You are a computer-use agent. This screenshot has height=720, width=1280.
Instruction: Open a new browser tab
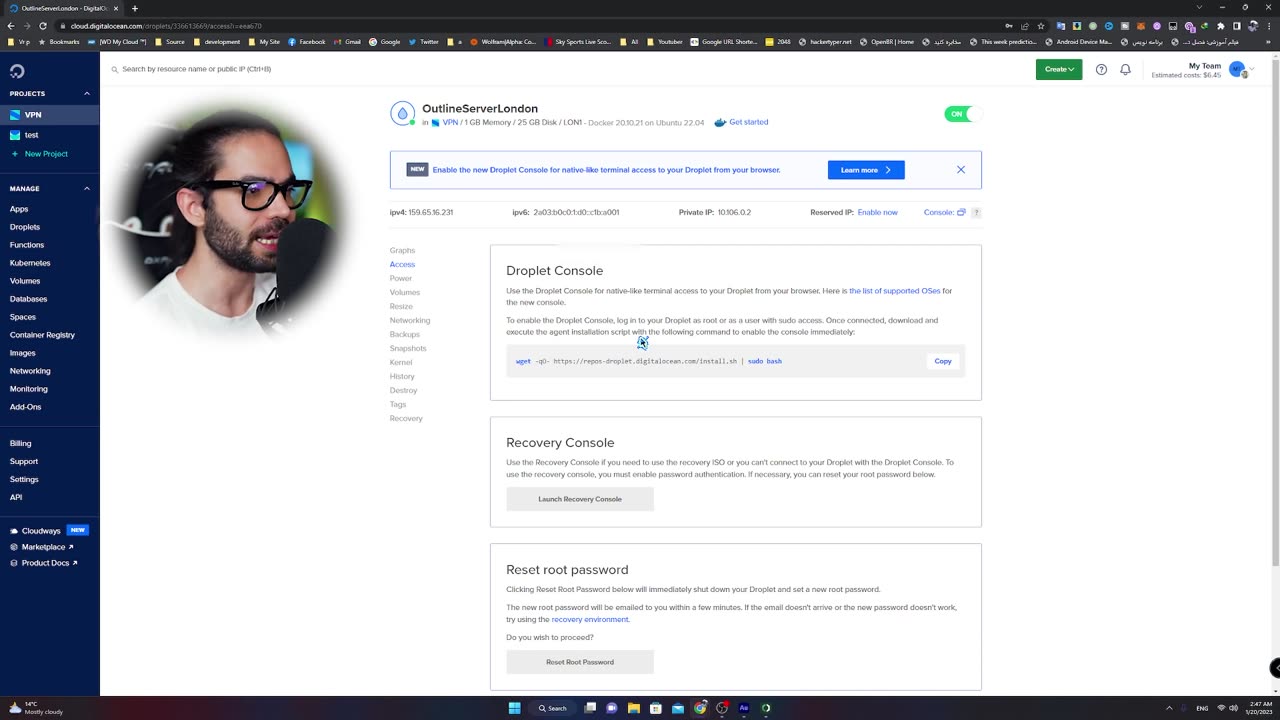pos(135,8)
